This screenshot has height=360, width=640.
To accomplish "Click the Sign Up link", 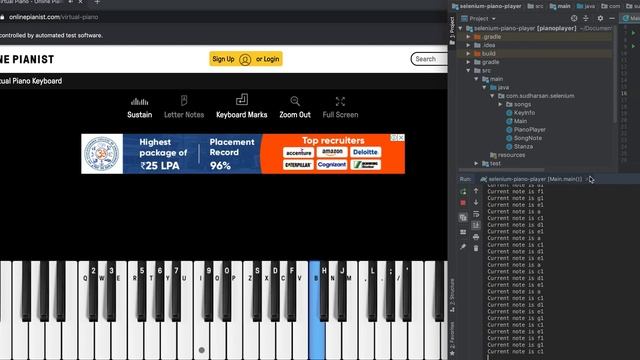I will click(223, 59).
